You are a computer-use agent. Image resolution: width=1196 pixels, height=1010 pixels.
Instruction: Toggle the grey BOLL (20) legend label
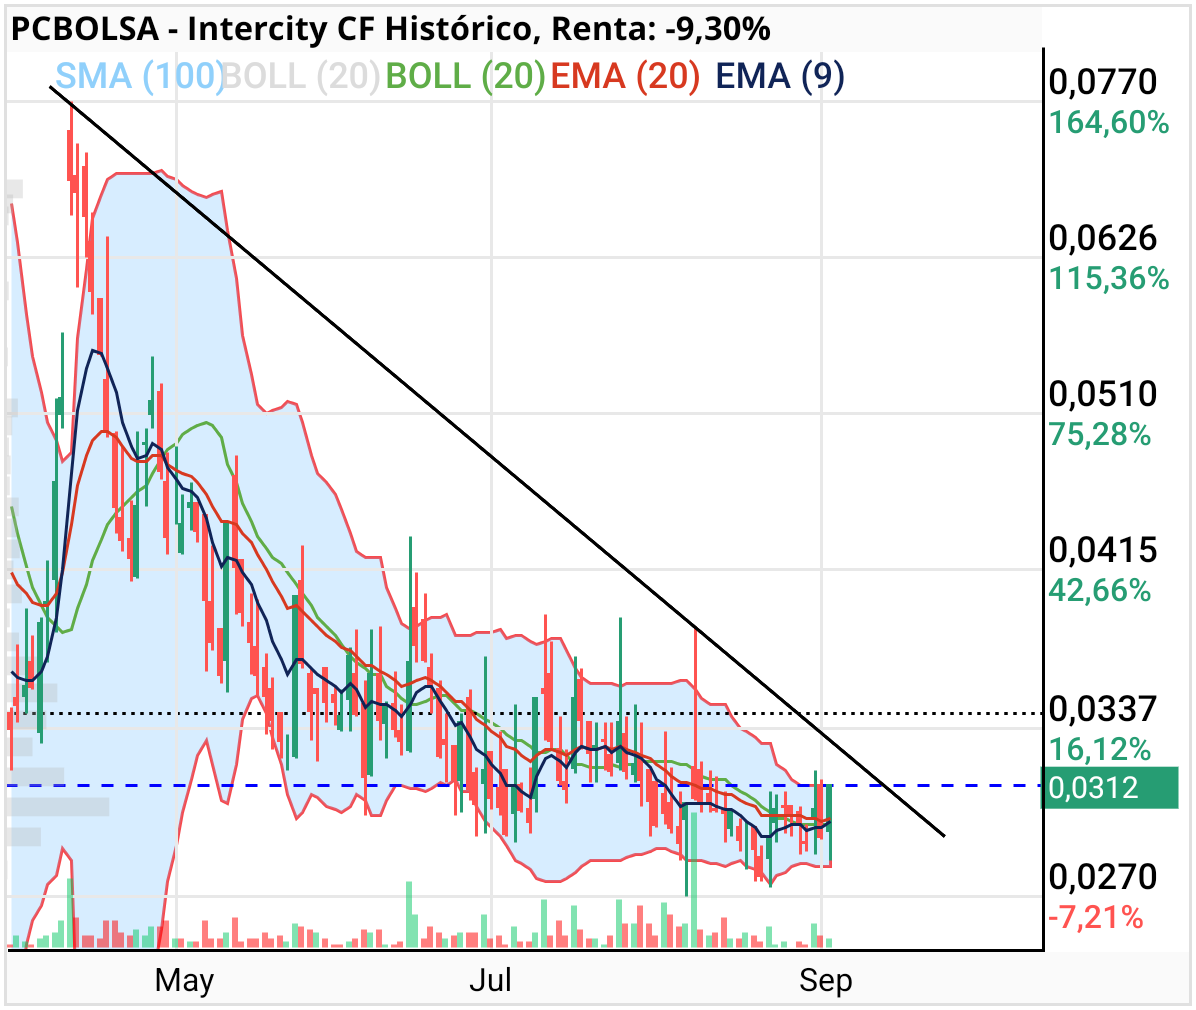(301, 76)
